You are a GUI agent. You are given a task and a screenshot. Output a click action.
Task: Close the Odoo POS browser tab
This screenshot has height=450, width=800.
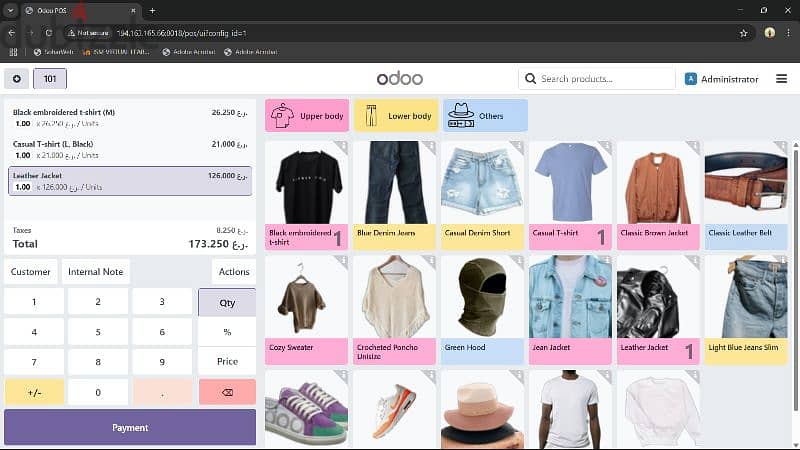coord(133,10)
